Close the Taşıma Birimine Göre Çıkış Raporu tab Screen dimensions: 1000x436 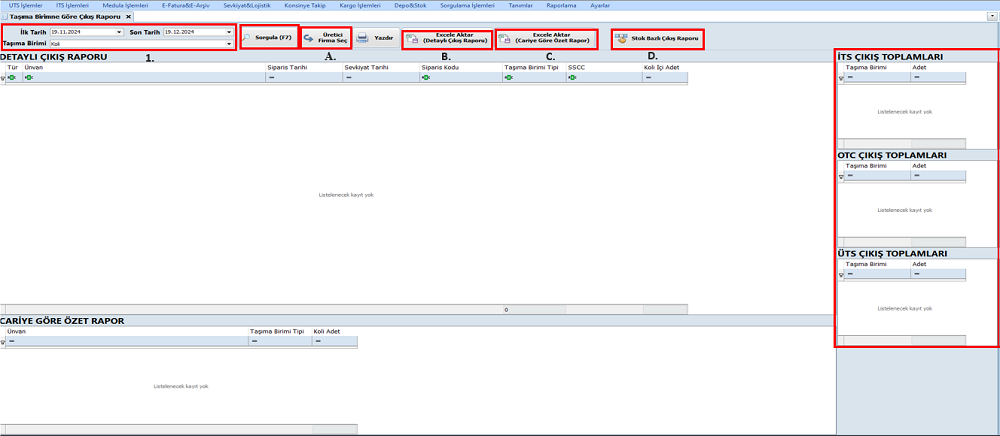(128, 17)
